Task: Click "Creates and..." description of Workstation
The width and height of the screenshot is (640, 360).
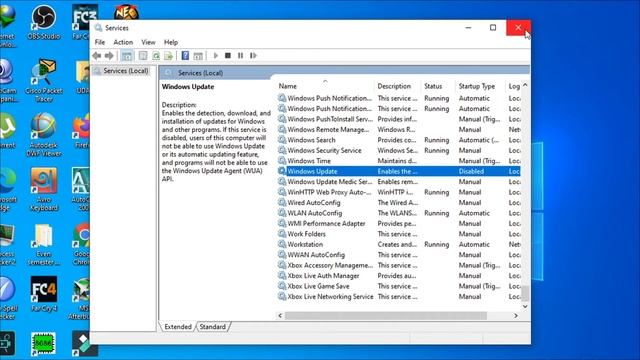Action: point(397,244)
